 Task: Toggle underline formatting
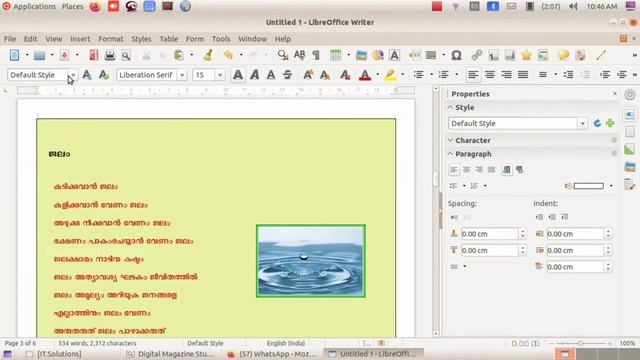pyautogui.click(x=271, y=75)
